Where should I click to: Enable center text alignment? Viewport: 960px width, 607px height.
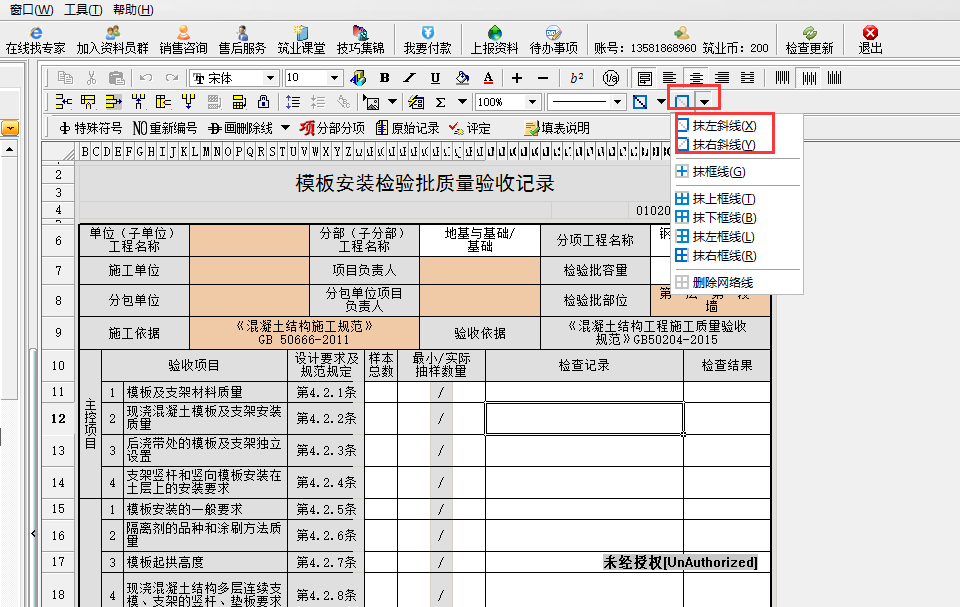696,78
